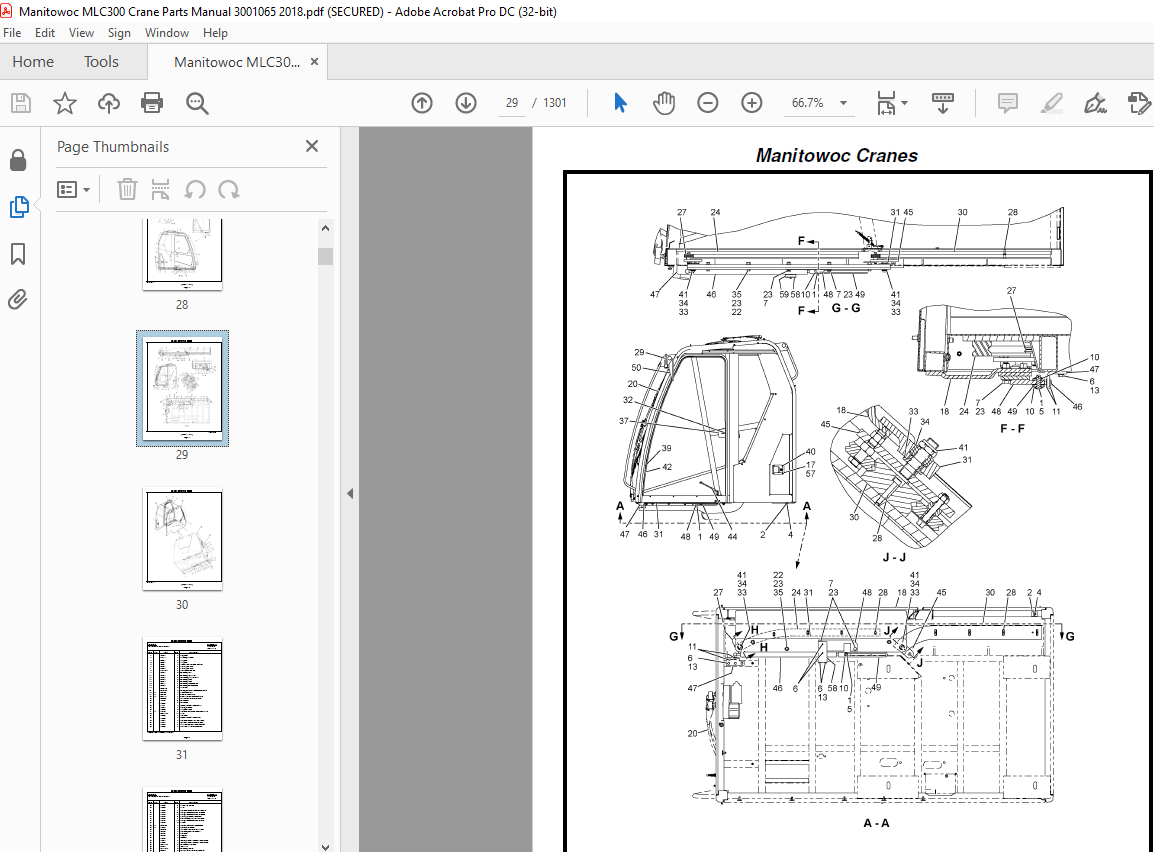Image resolution: width=1154 pixels, height=852 pixels.
Task: Click the J - J section label
Action: (894, 558)
